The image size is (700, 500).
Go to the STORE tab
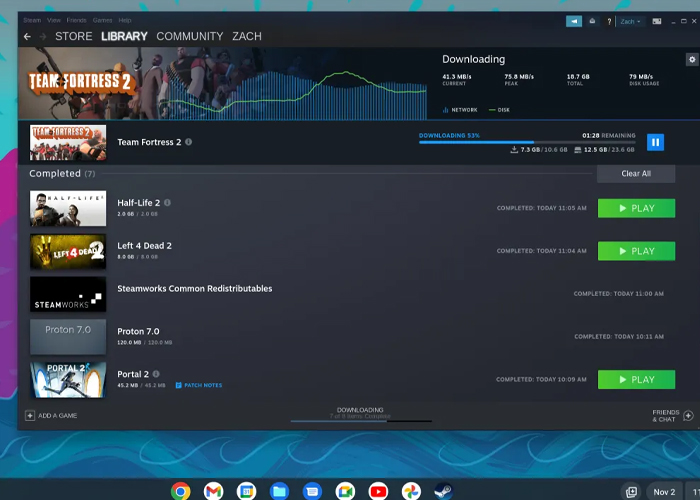(x=73, y=37)
